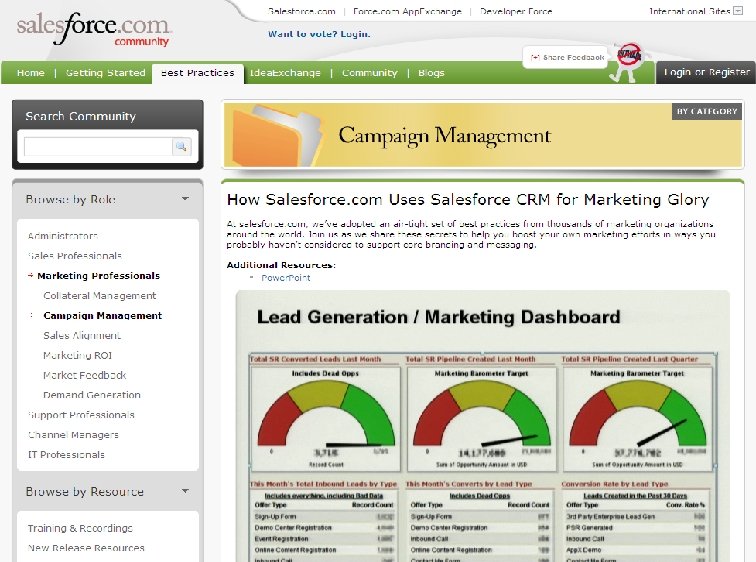Image resolution: width=756 pixels, height=562 pixels.
Task: Select Marketing Professionals role
Action: 98,276
